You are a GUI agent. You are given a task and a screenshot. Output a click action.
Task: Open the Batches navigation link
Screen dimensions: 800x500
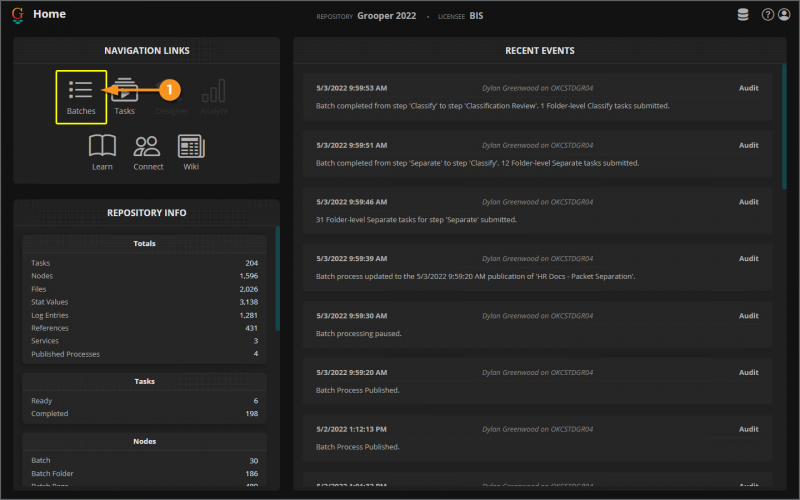click(x=81, y=97)
